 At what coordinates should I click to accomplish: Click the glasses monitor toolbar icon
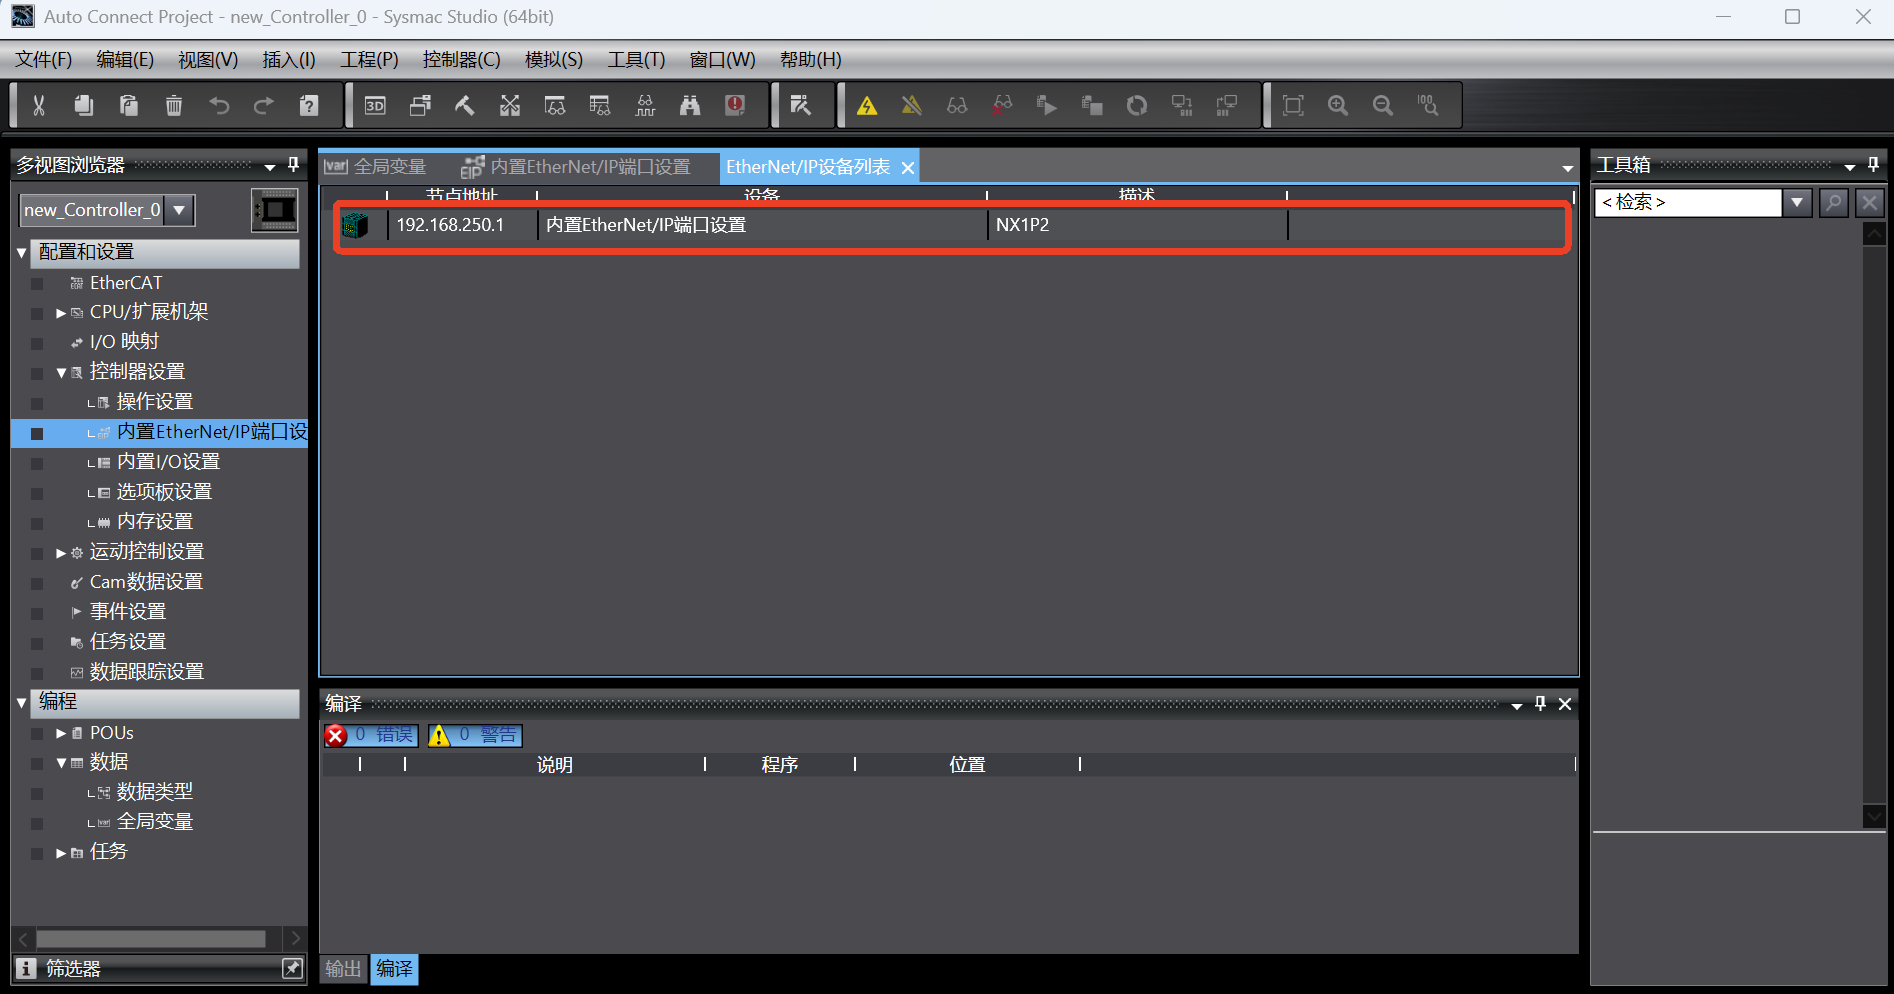957,105
